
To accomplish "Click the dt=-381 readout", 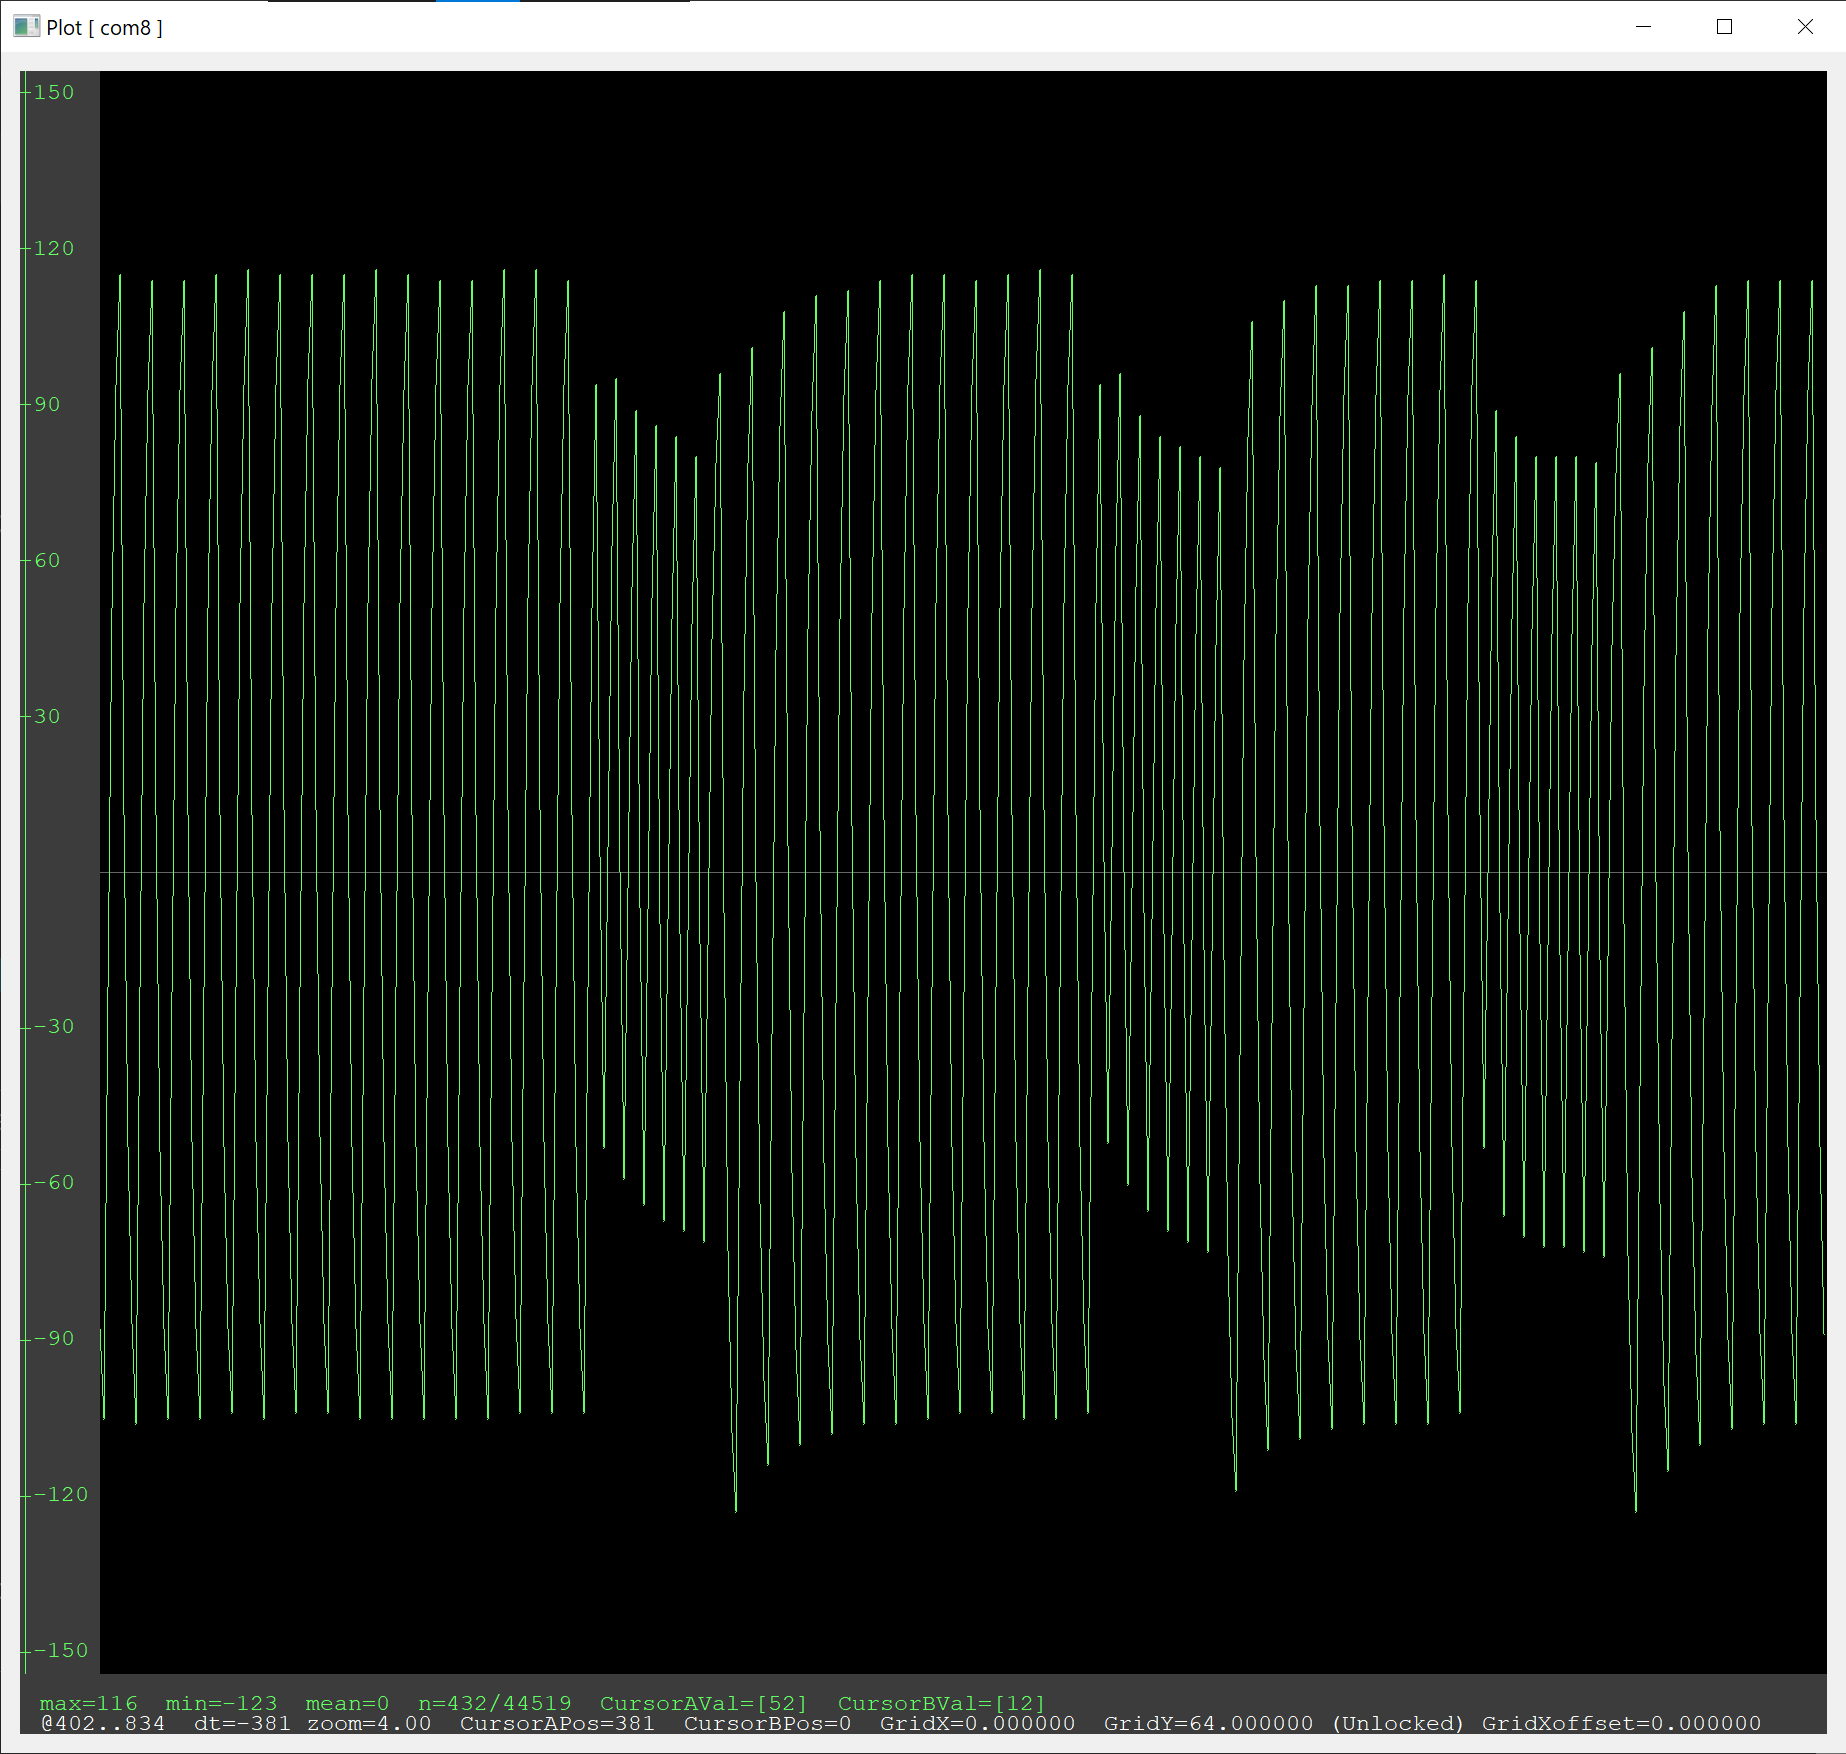I will [x=243, y=1724].
